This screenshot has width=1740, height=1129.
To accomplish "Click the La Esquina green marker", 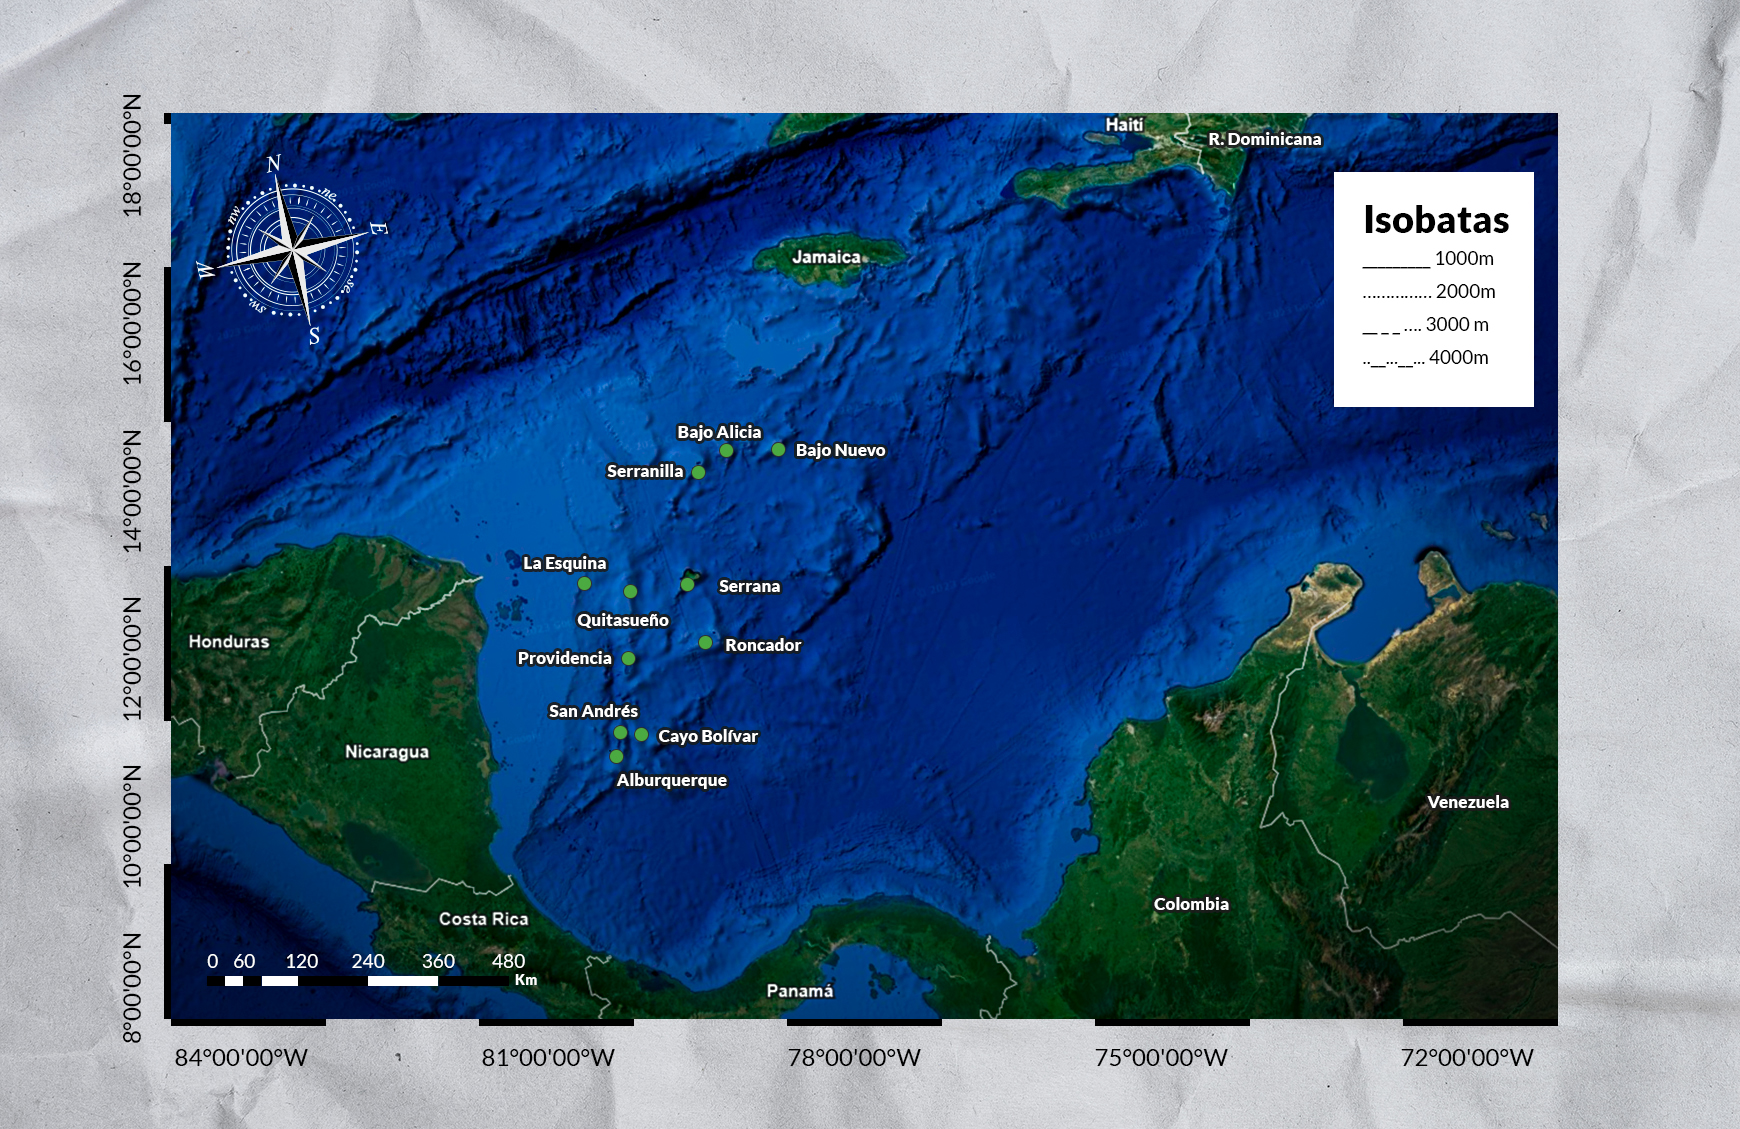I will point(584,584).
